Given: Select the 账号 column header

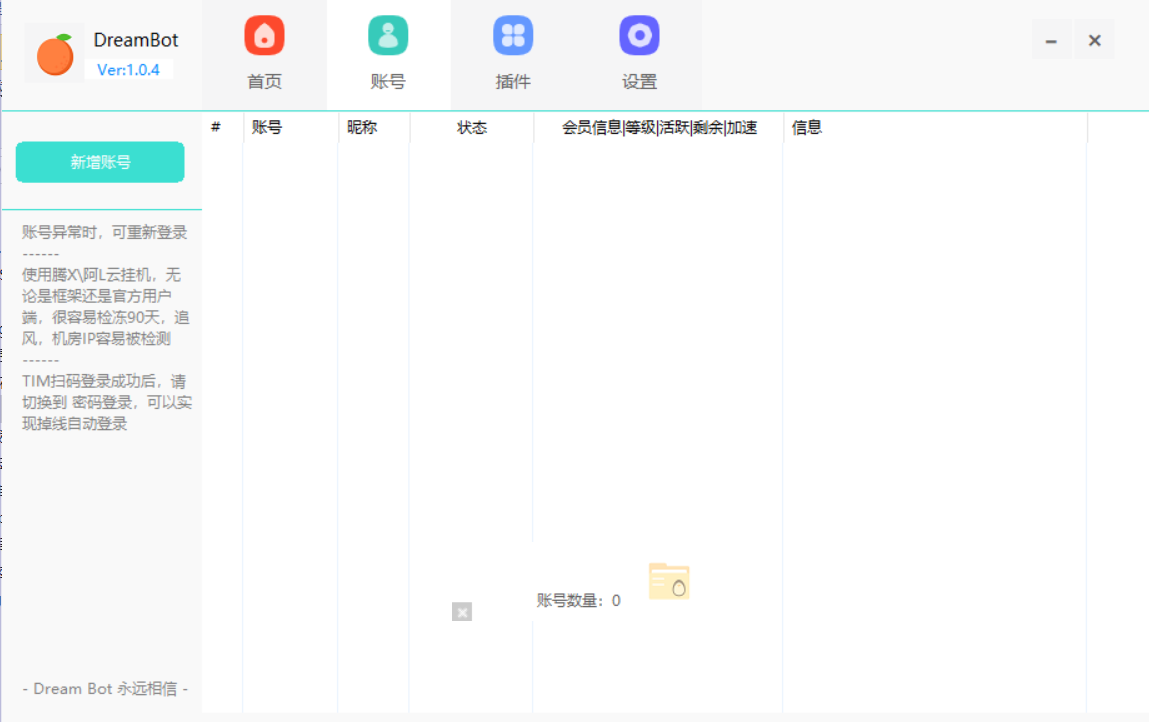Looking at the screenshot, I should coord(266,127).
